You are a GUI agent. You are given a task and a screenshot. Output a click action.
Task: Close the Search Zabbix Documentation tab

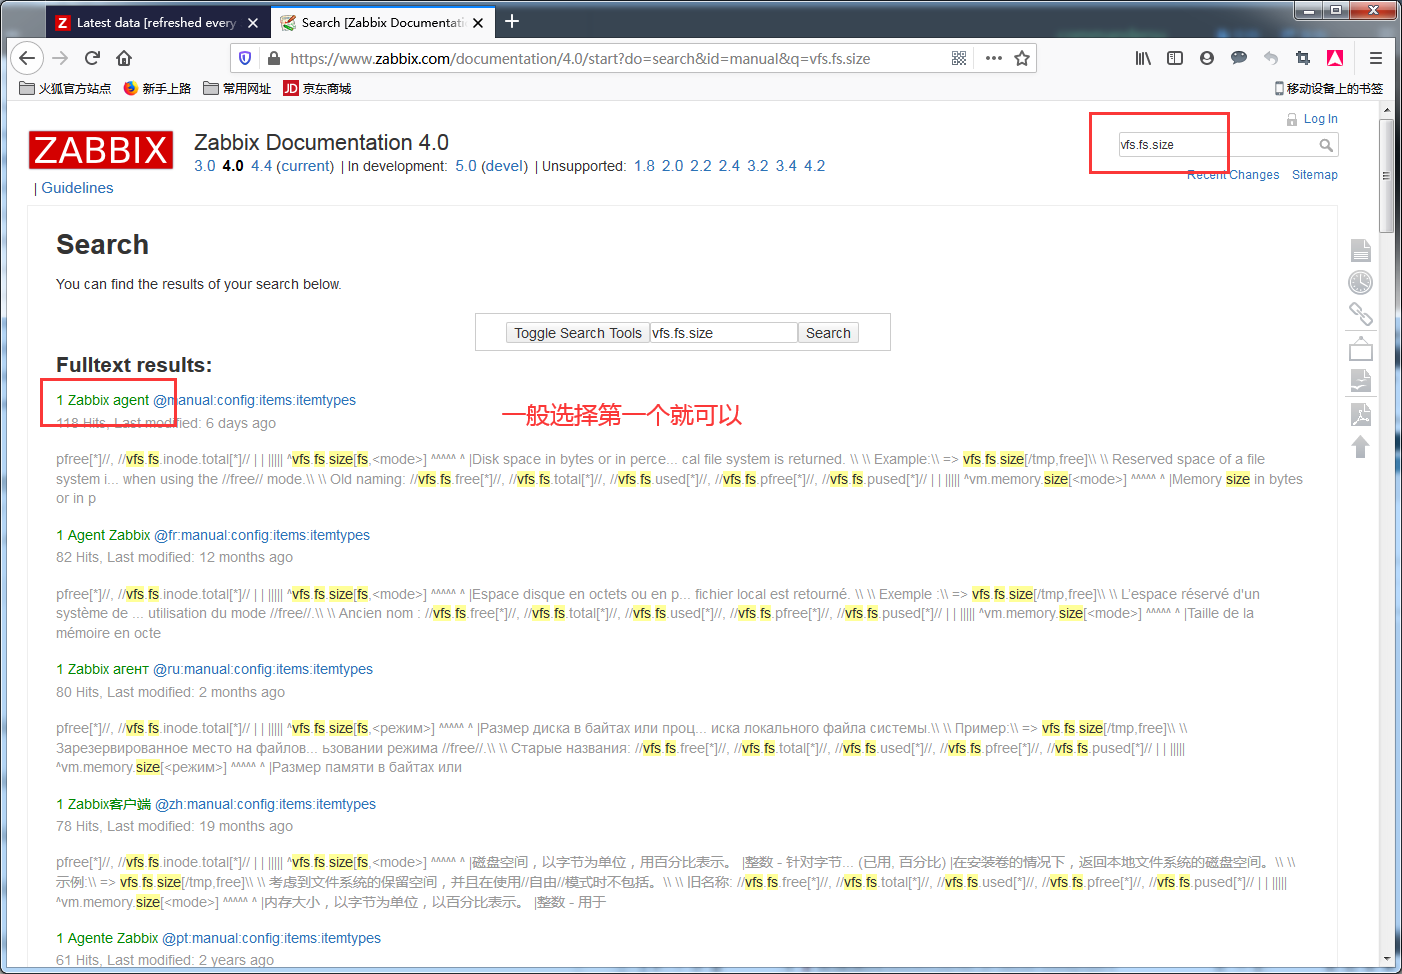click(x=478, y=22)
